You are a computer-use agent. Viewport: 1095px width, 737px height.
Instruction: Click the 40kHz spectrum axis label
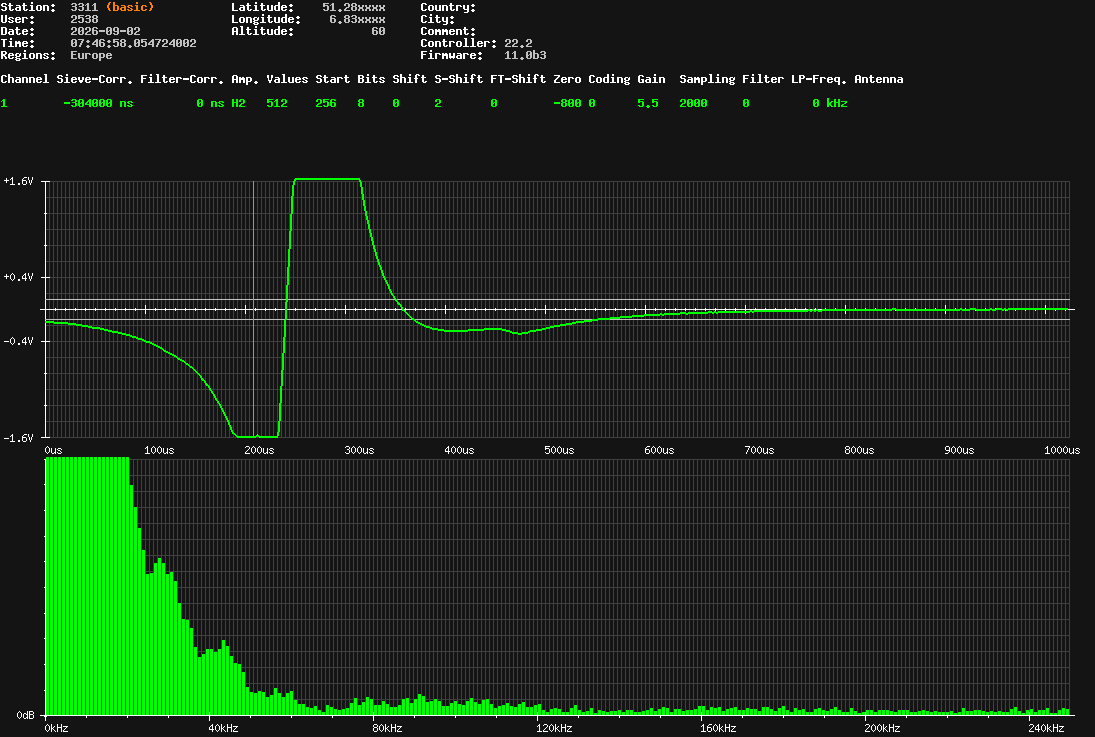[x=223, y=728]
